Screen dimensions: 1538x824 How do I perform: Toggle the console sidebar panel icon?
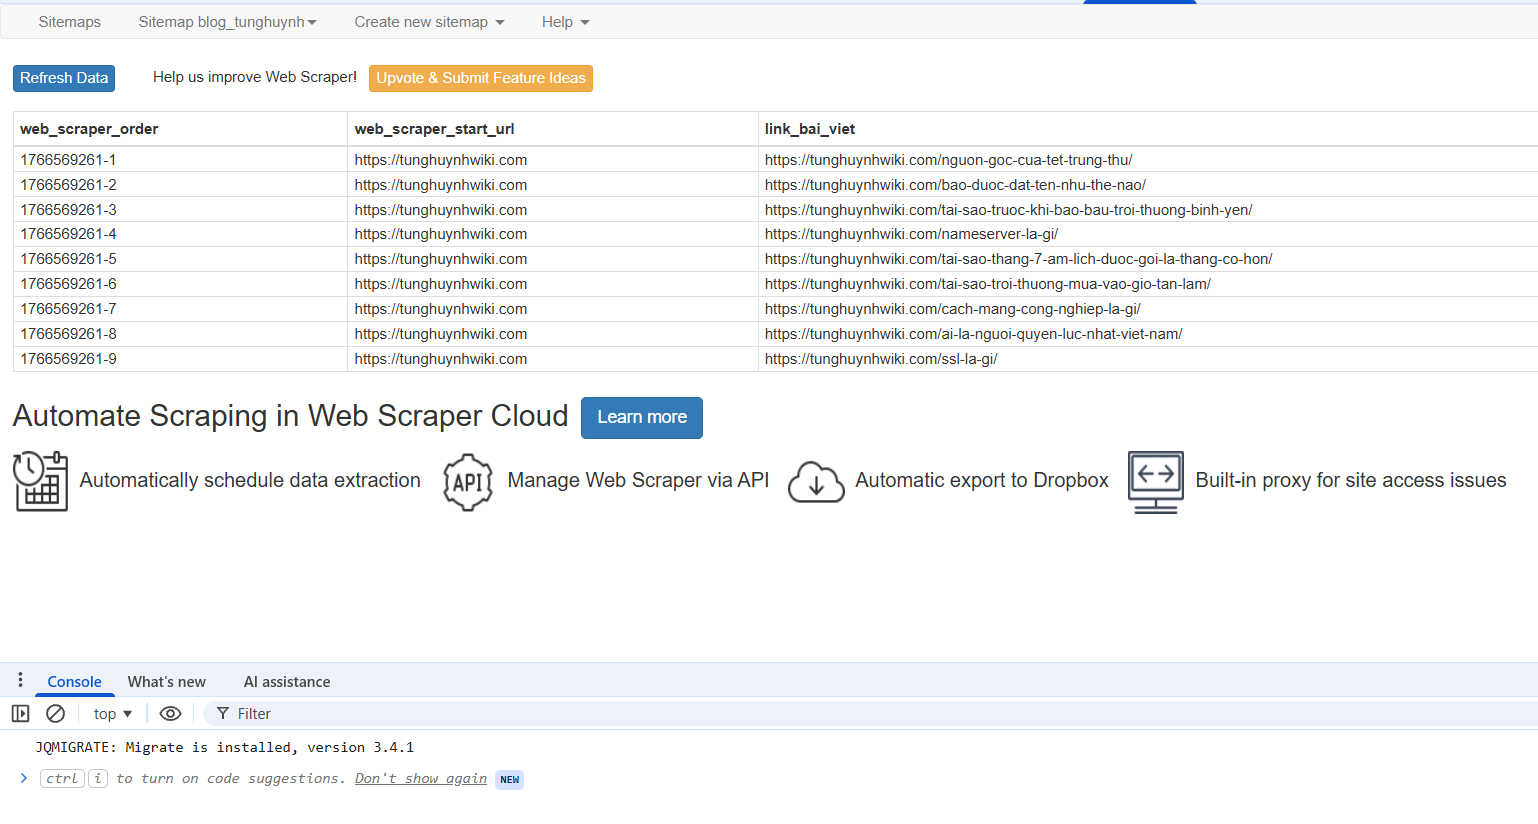pos(20,714)
